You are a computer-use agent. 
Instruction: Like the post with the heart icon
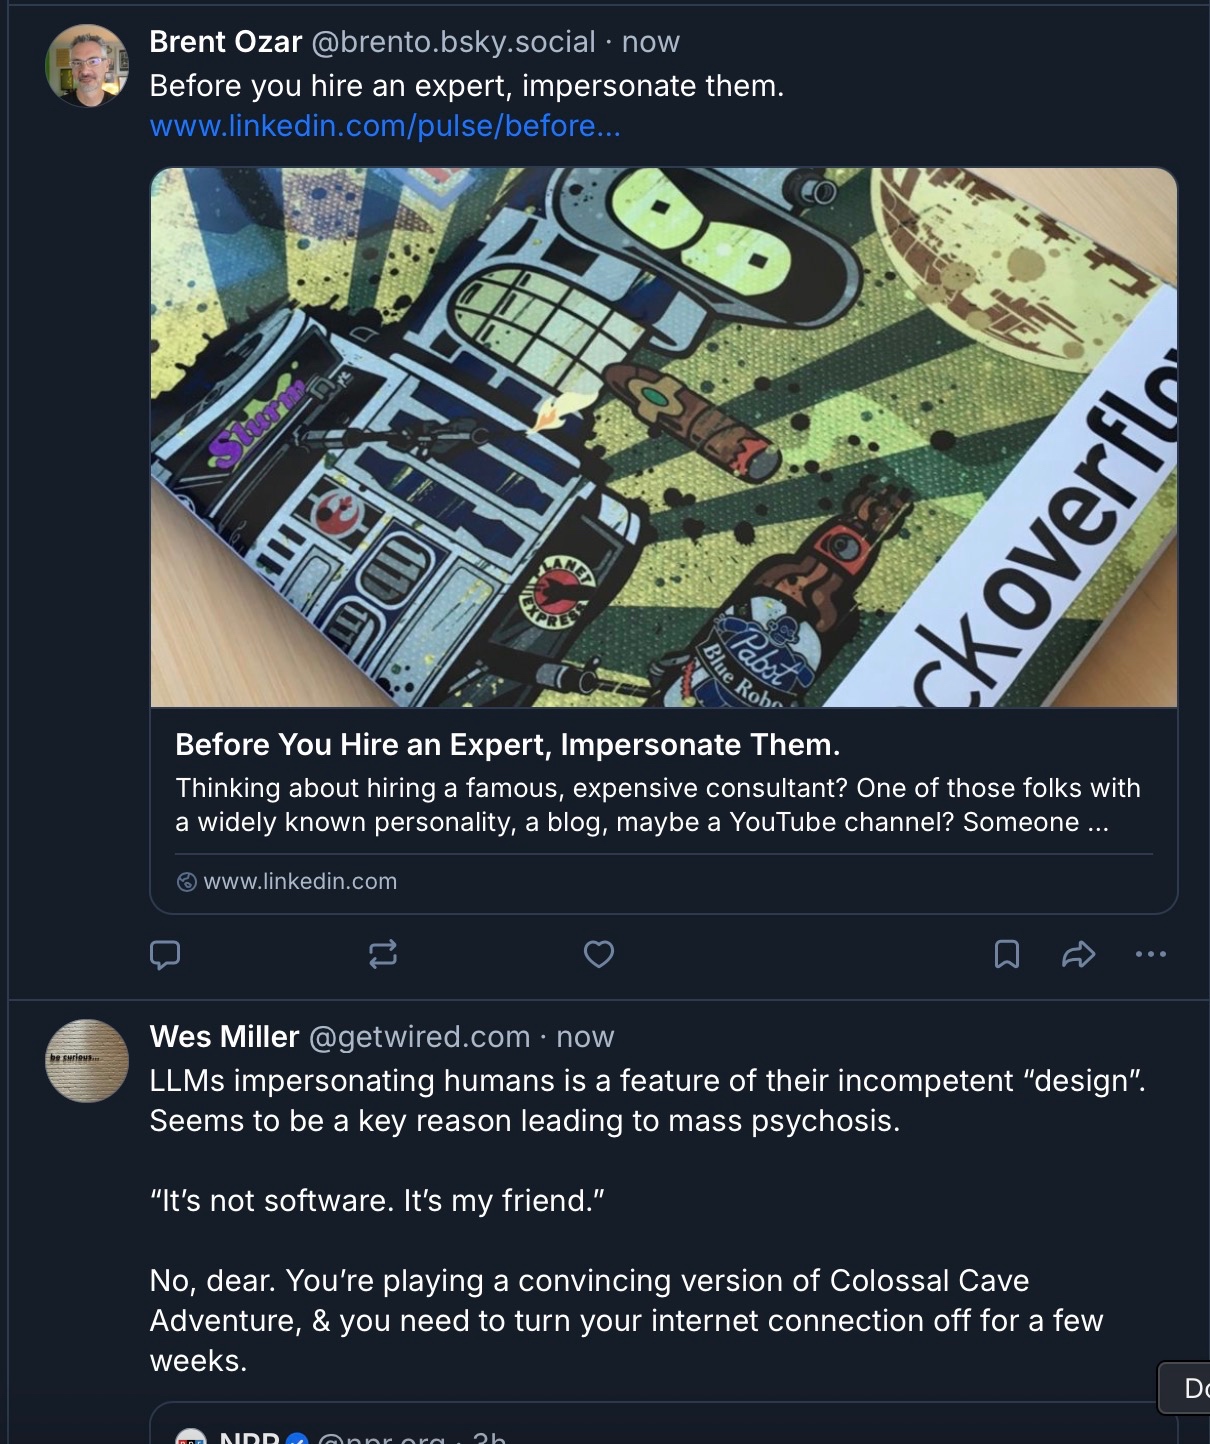(598, 955)
